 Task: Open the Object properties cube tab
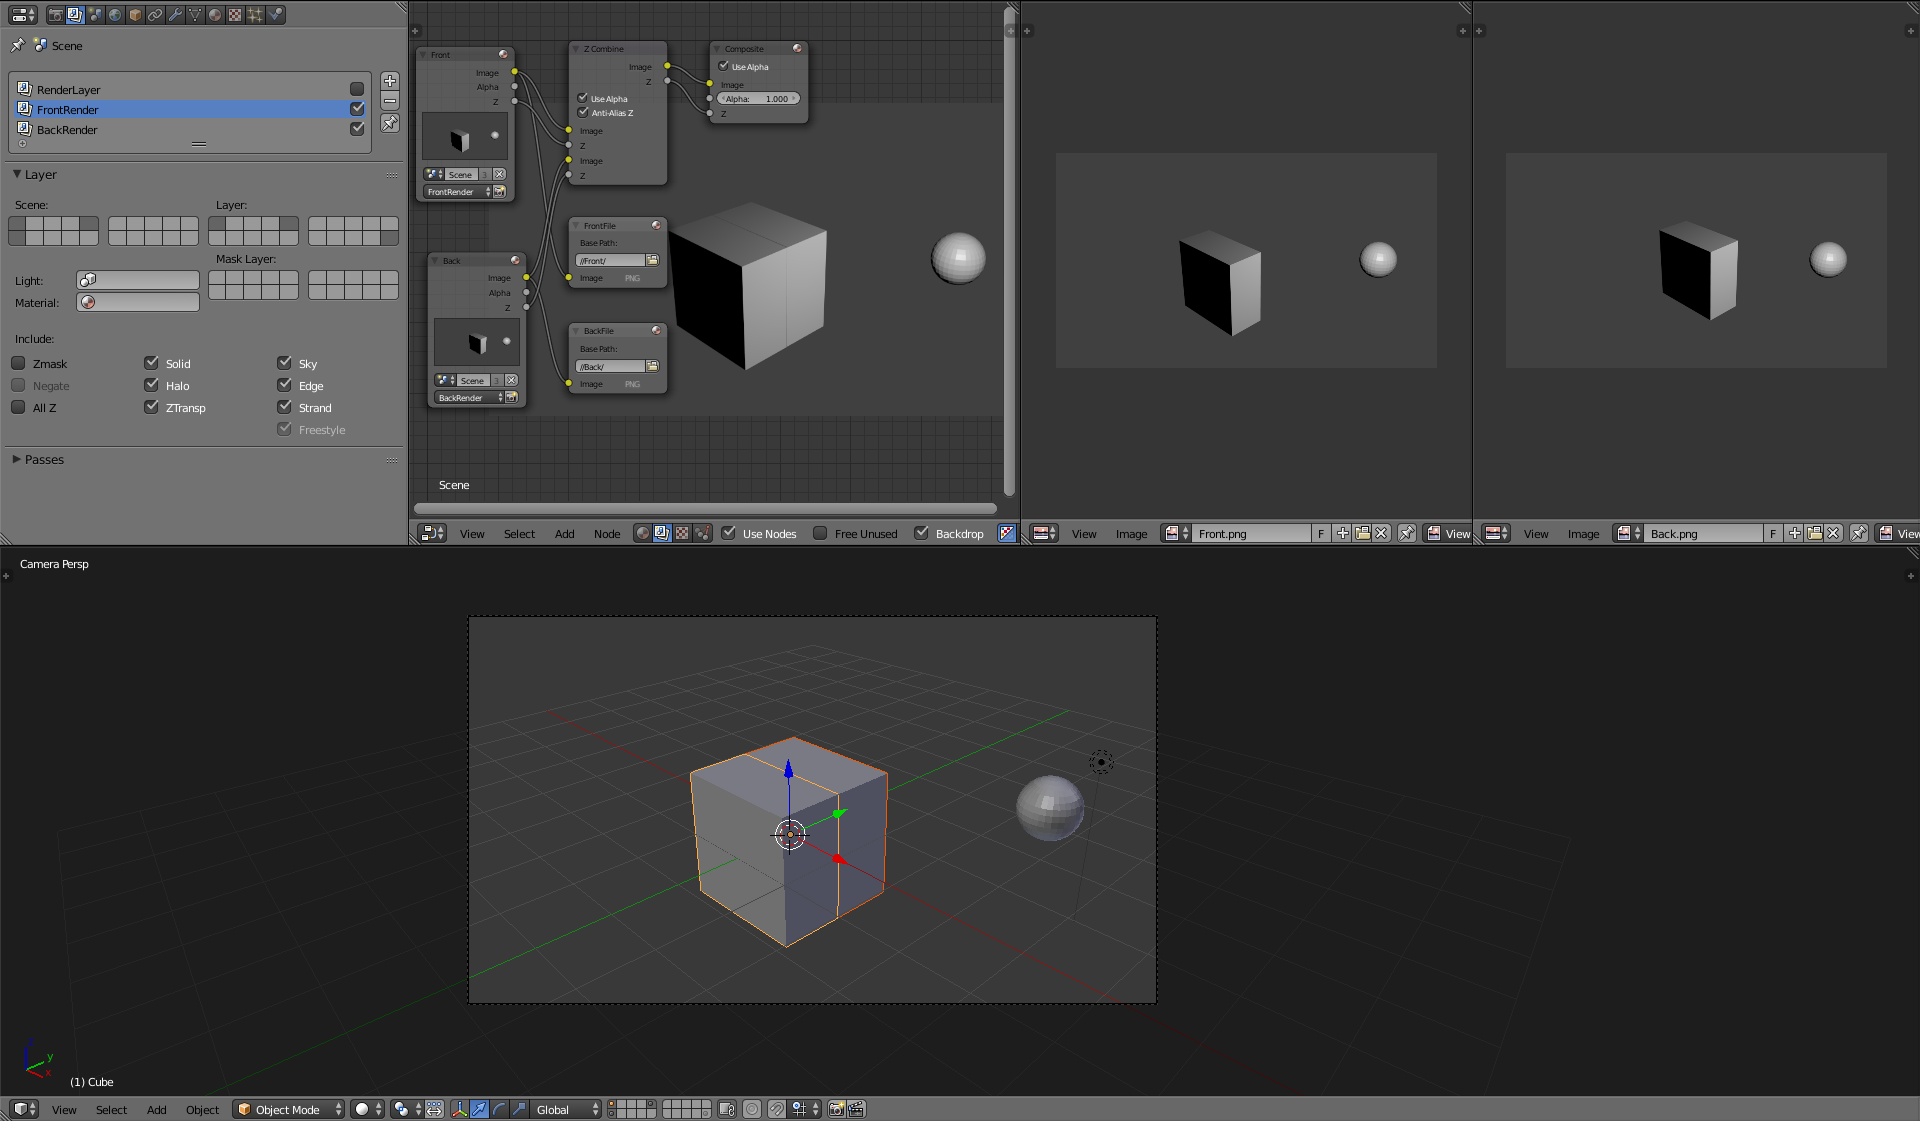click(x=135, y=15)
